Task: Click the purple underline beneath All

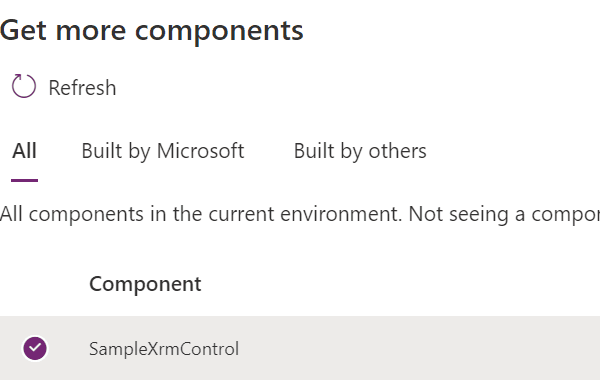Action: click(24, 180)
